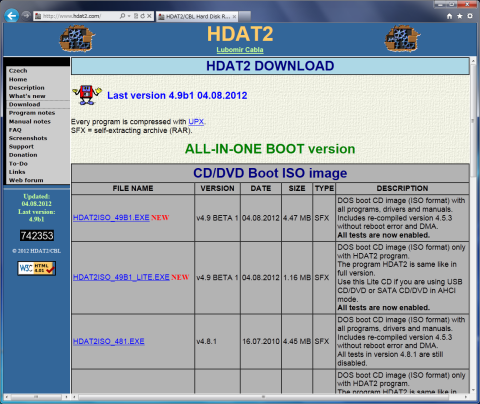Open the Home menu item
Viewport: 480px width, 404px height.
point(18,79)
